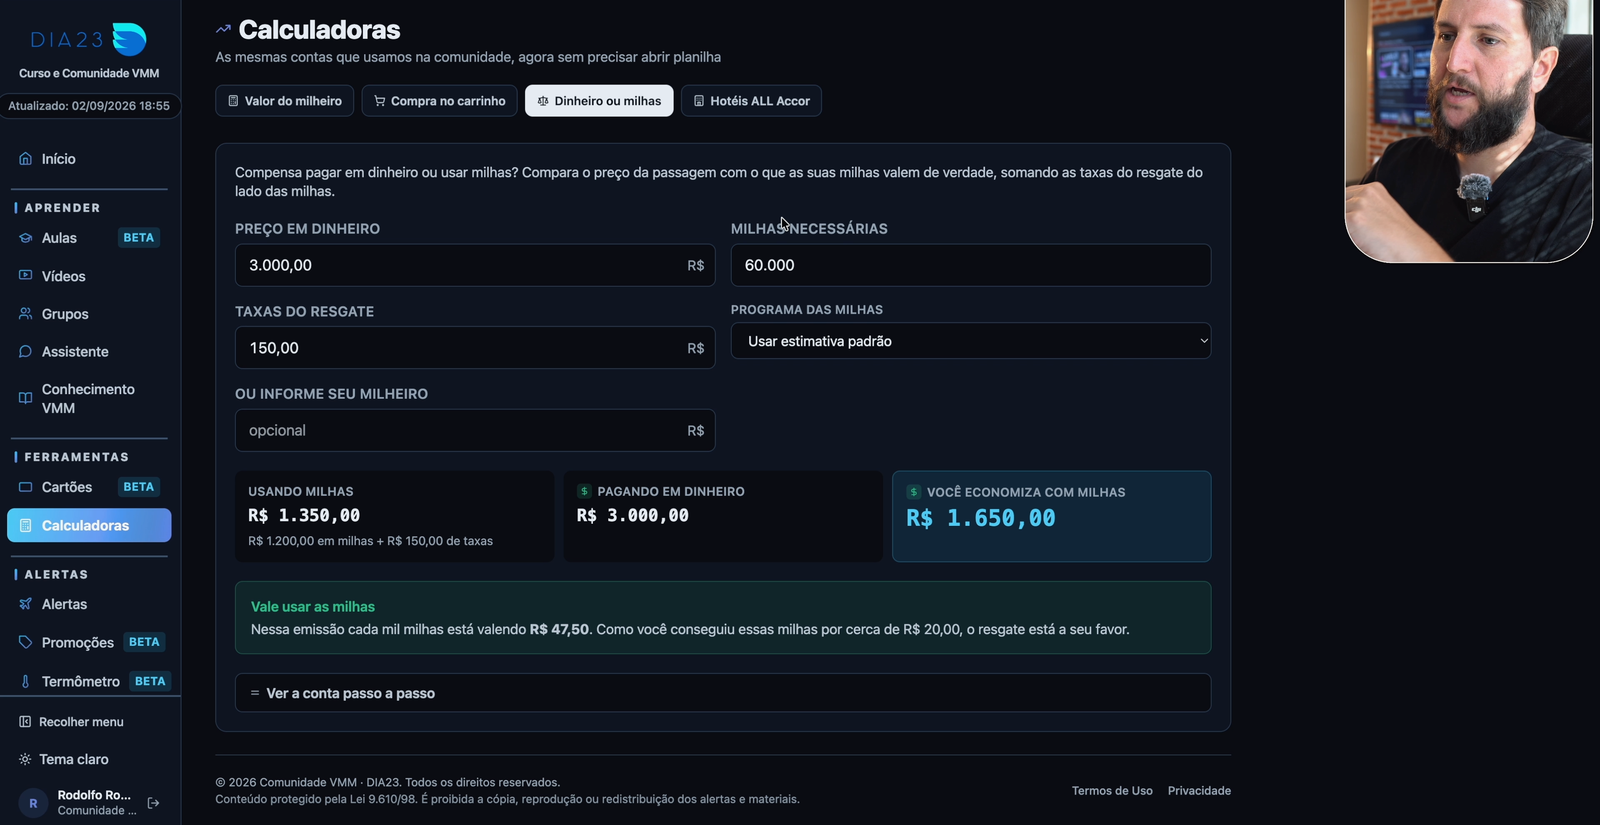The image size is (1600, 825).
Task: Expand Ver a conta passo a passo
Action: [723, 693]
